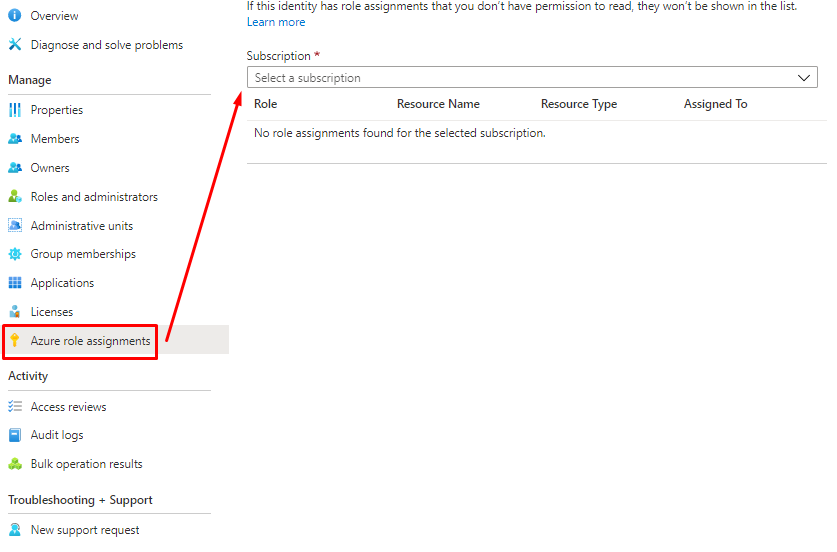
Task: Click the Audit logs icon
Action: coord(15,435)
